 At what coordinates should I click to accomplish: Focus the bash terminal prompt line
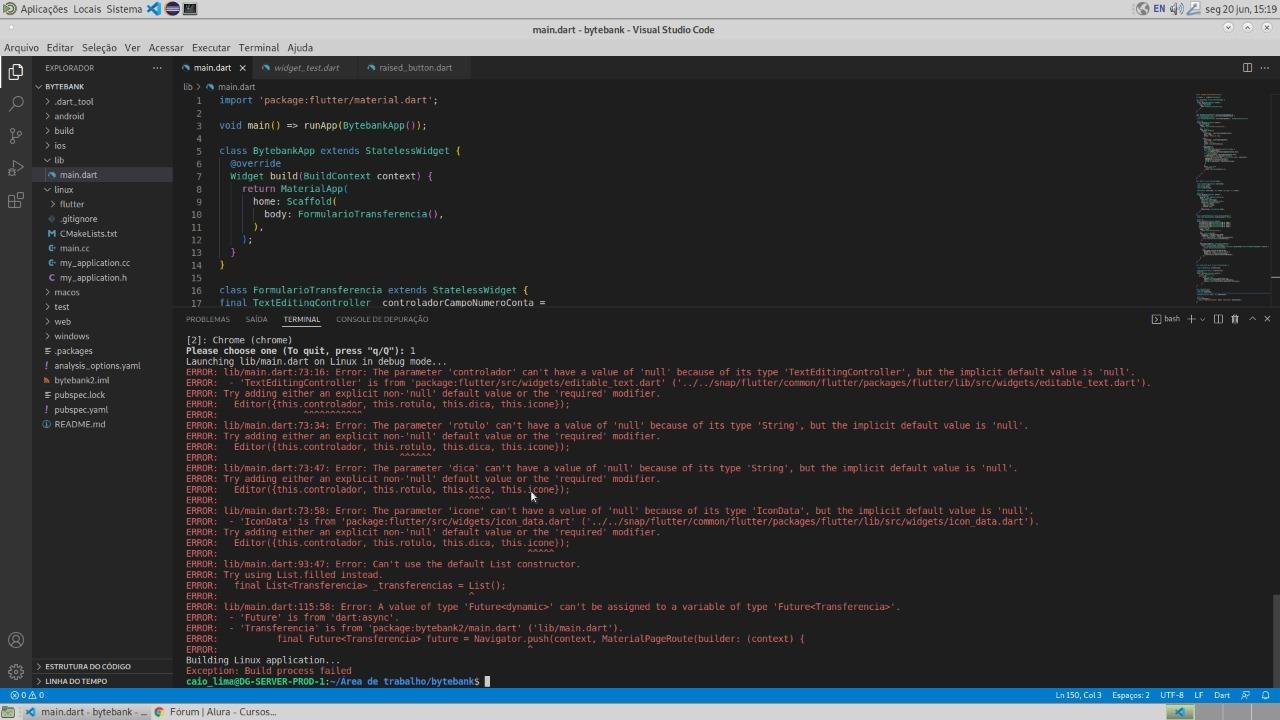pos(336,681)
